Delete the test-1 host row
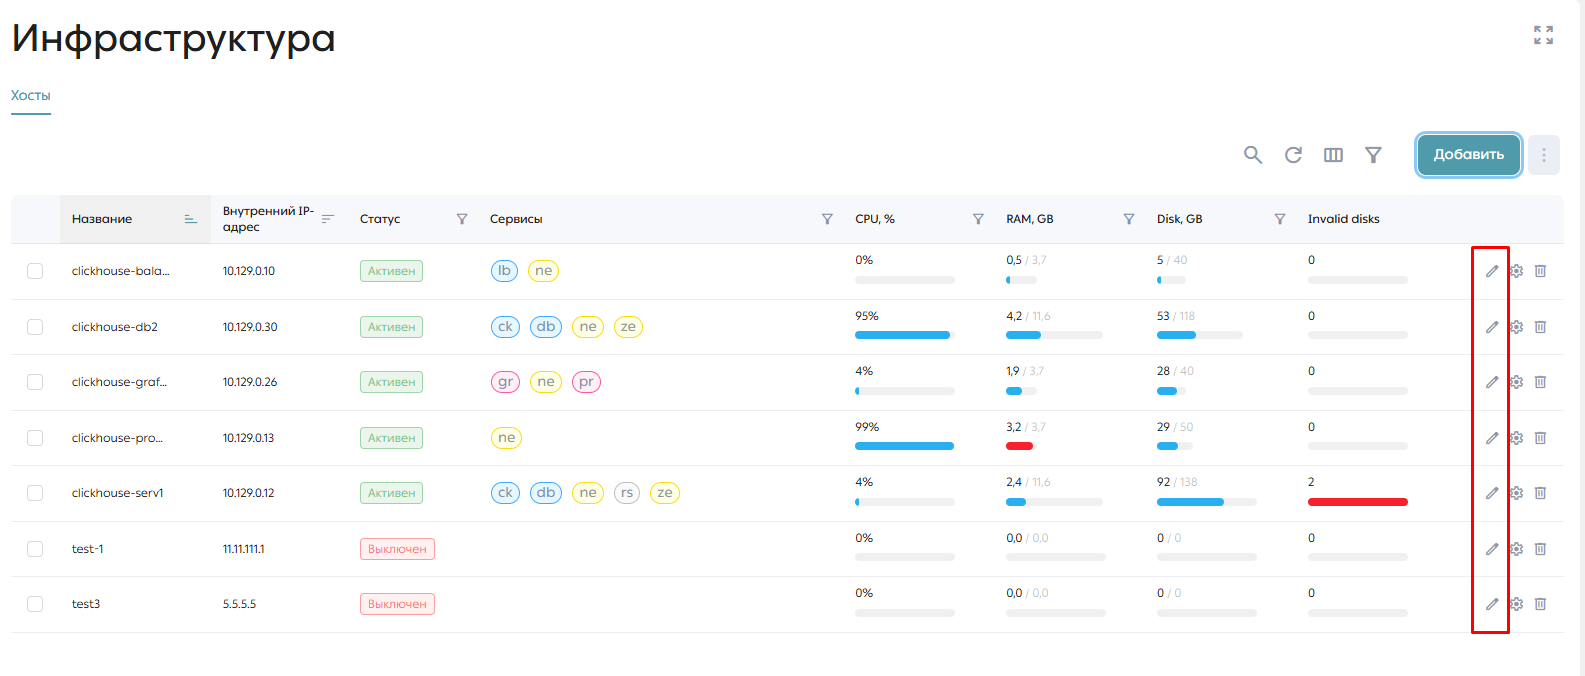This screenshot has width=1585, height=676. [x=1540, y=549]
